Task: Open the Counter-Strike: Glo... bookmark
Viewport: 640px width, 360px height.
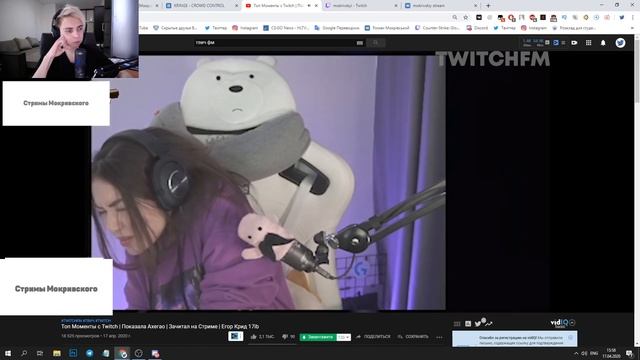Action: [x=437, y=28]
